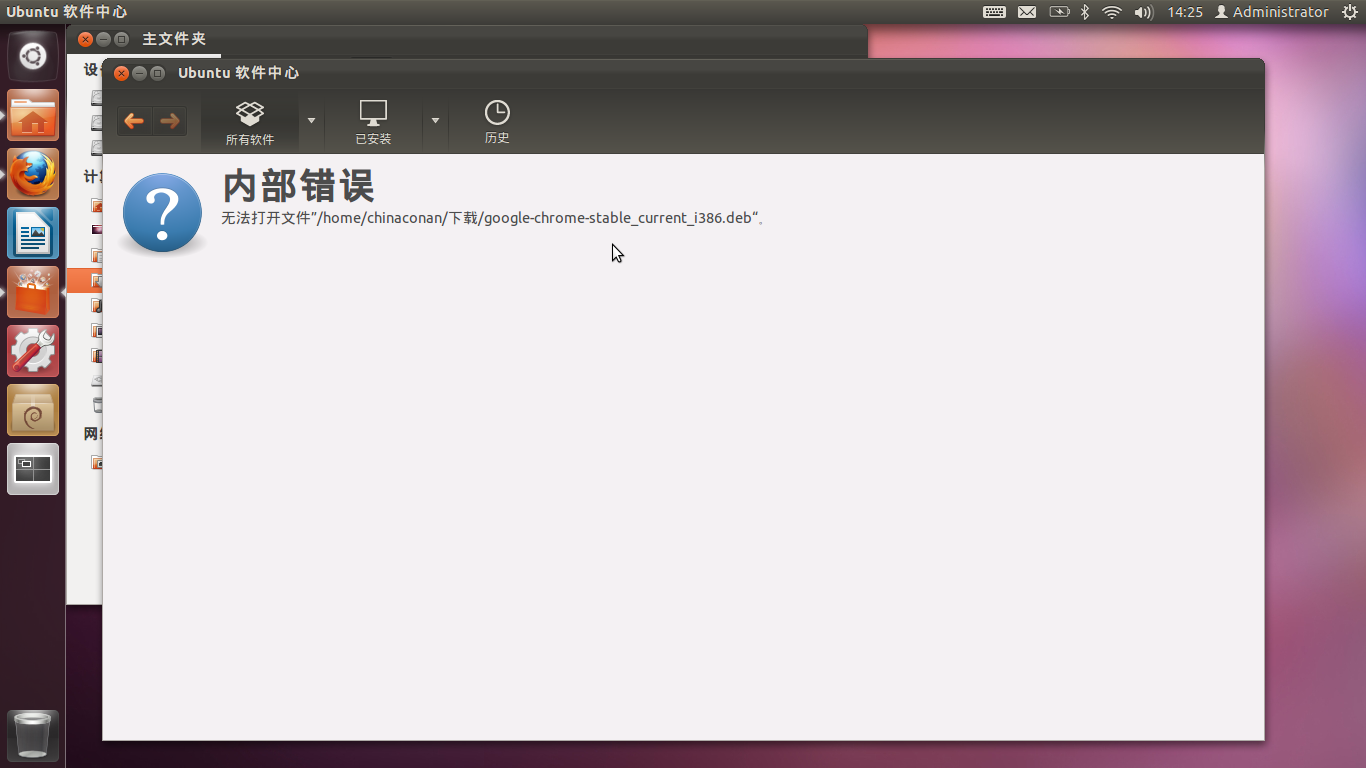Open the Trash in the launcher

coord(33,736)
